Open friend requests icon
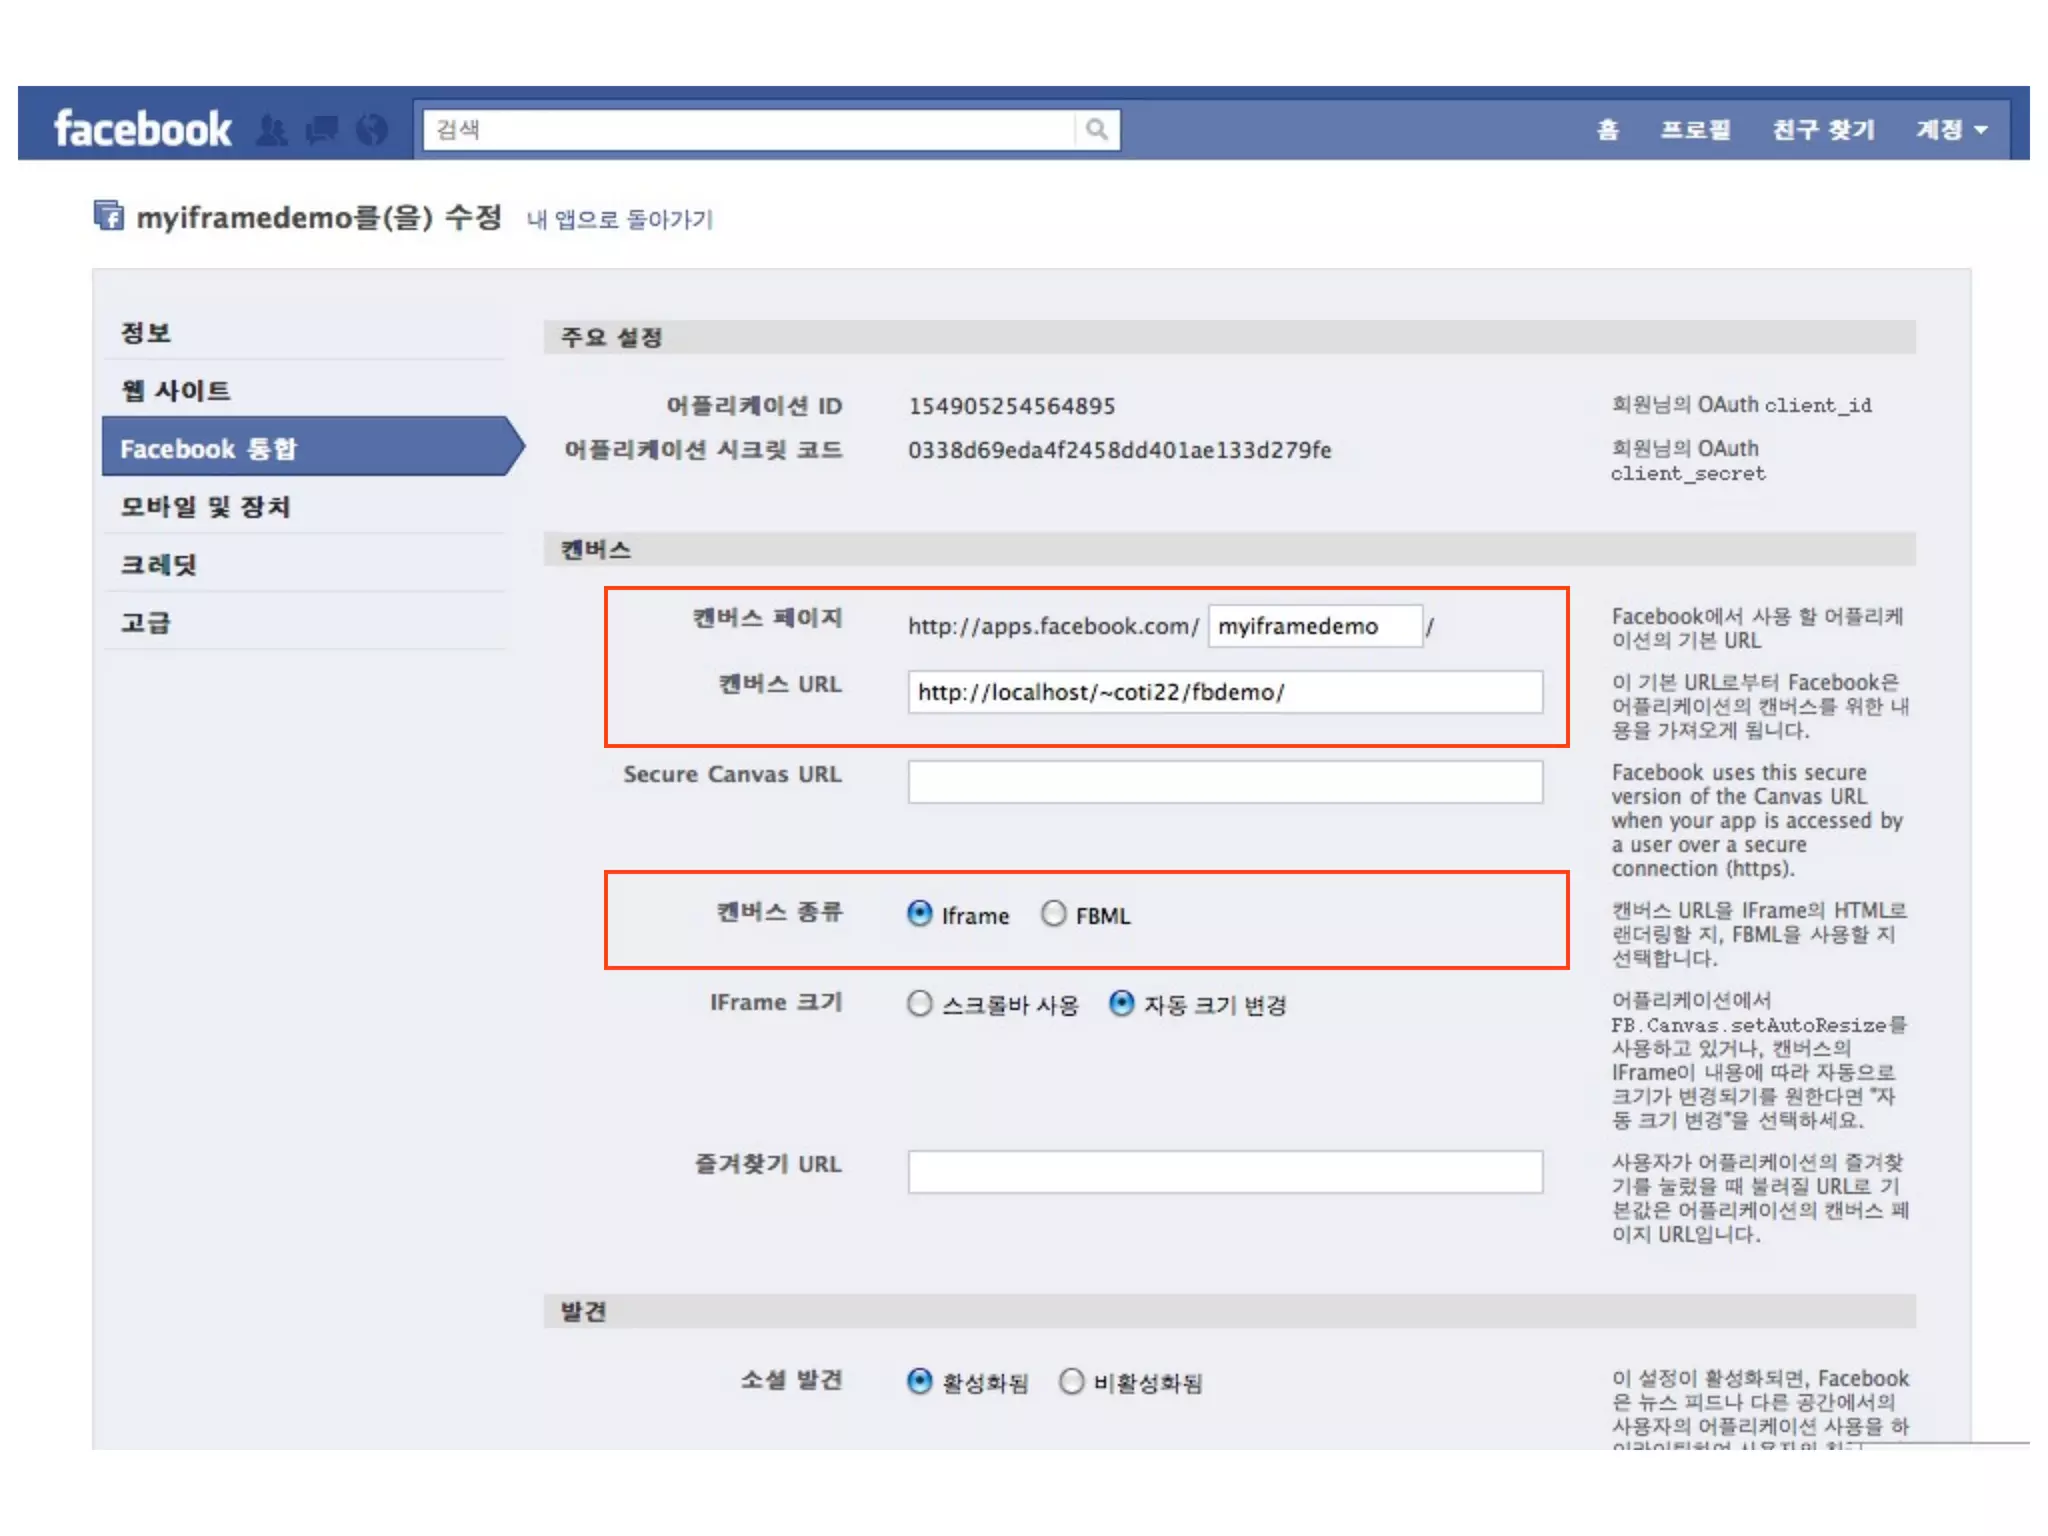The width and height of the screenshot is (2048, 1536). pos(272,130)
